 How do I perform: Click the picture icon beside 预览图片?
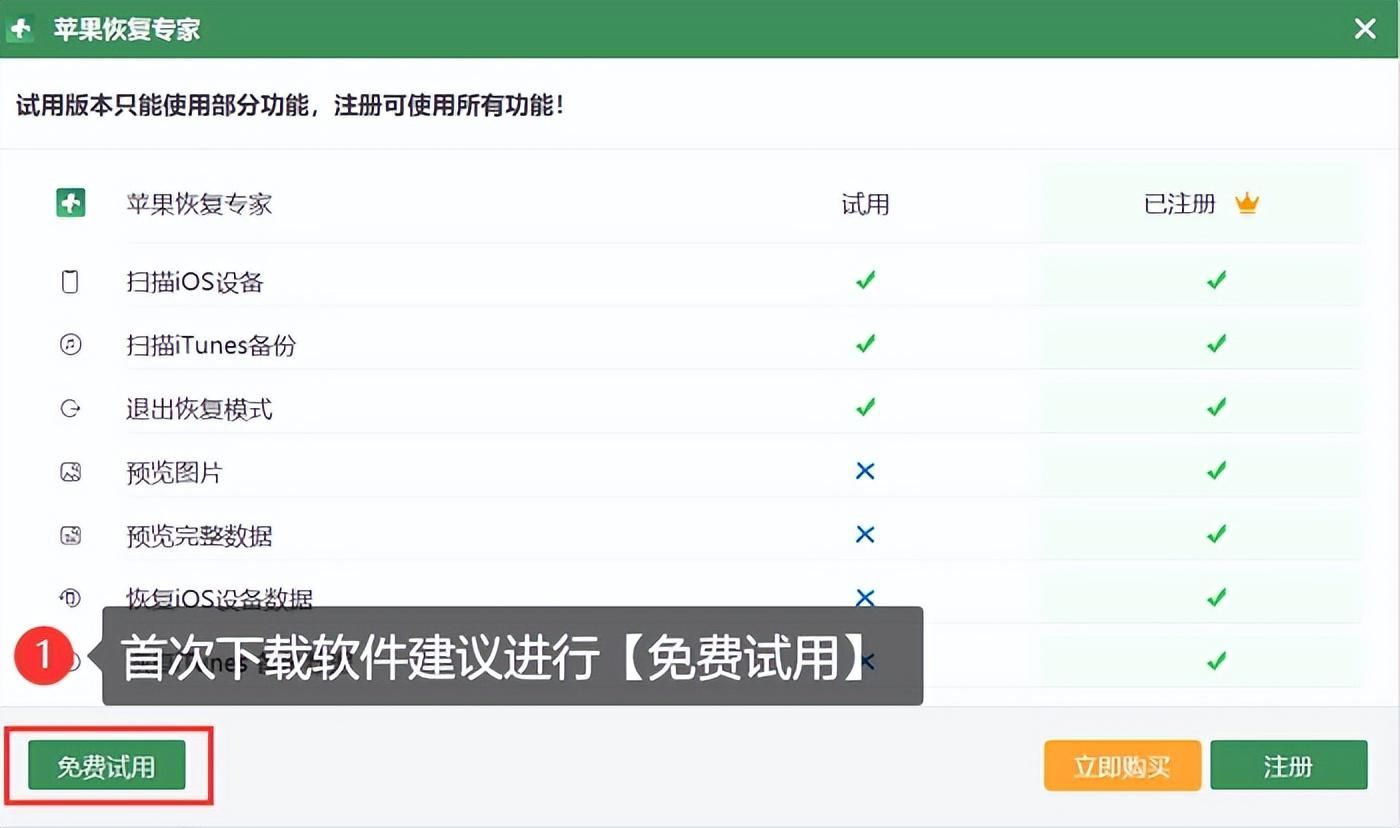[70, 472]
